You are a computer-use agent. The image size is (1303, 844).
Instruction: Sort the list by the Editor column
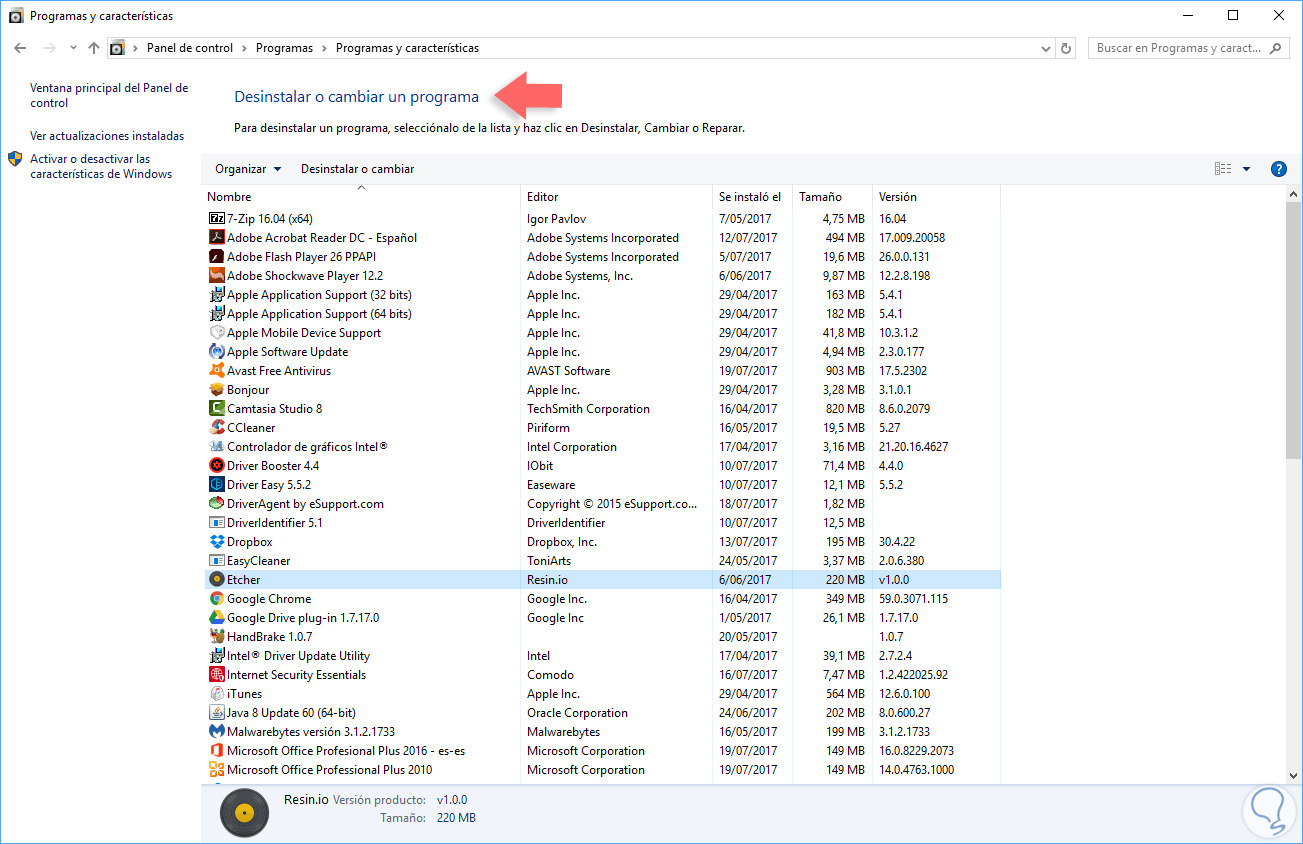[x=617, y=197]
